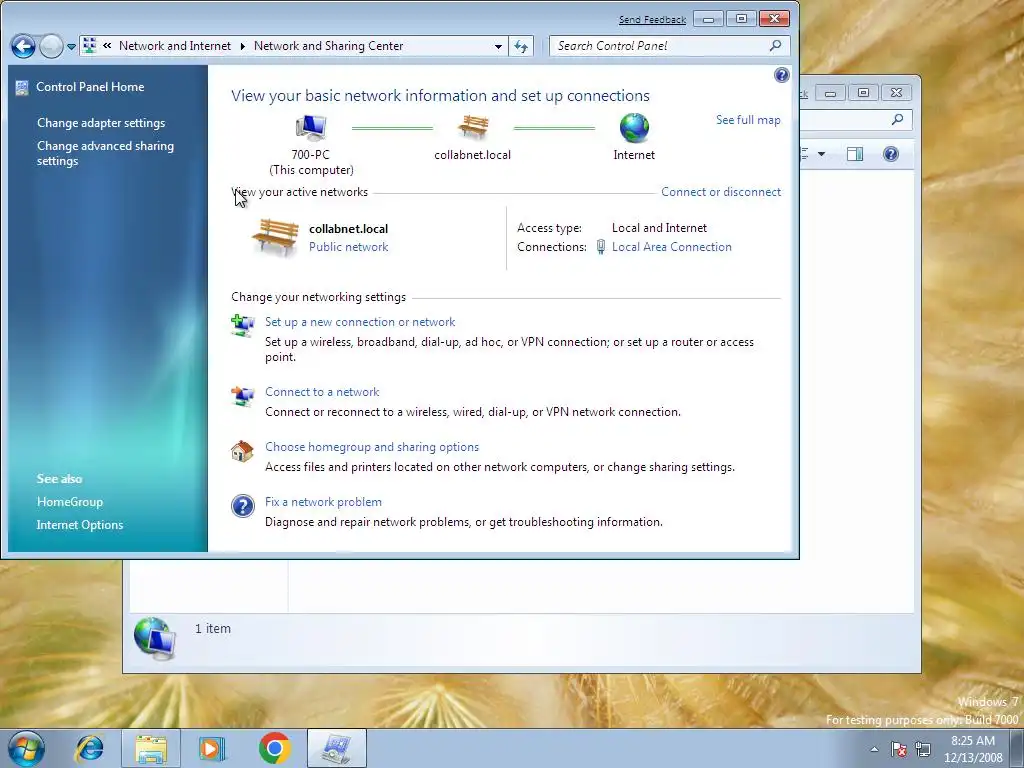The height and width of the screenshot is (768, 1024).
Task: Select the Network and Sharing Center breadcrumb
Action: coord(328,46)
